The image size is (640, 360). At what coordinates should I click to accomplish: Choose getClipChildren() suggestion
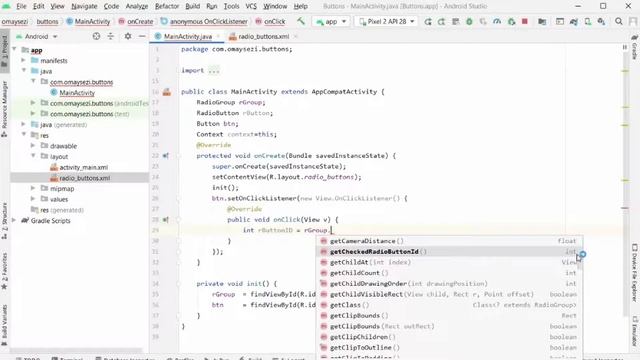pyautogui.click(x=449, y=337)
